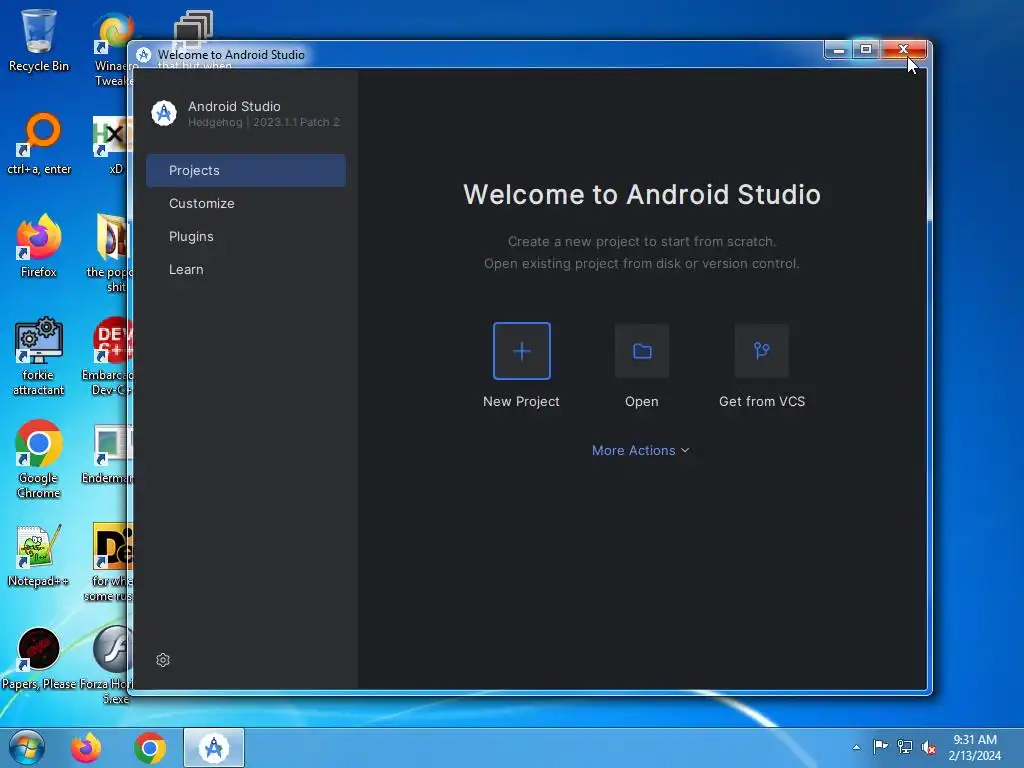Viewport: 1024px width, 768px height.
Task: Select the Notepad++ desktop shortcut
Action: pos(39,555)
